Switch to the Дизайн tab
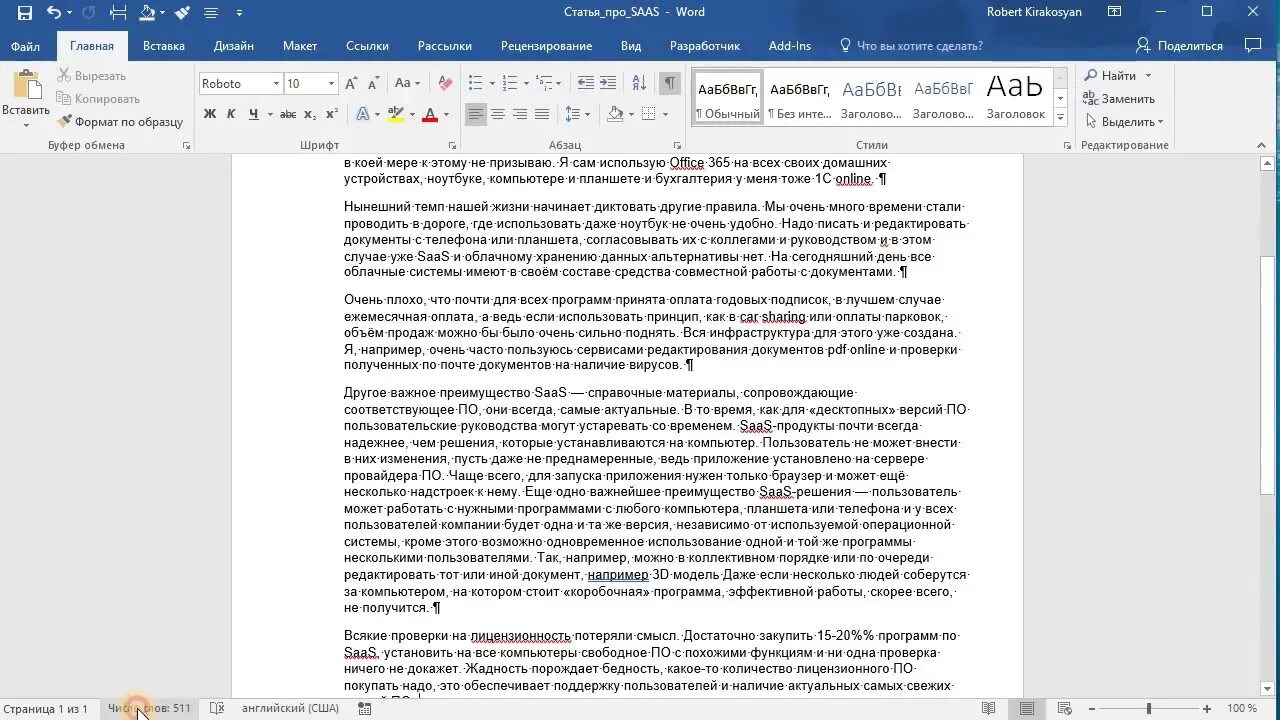Screen dimensions: 1280x720 click(x=233, y=46)
